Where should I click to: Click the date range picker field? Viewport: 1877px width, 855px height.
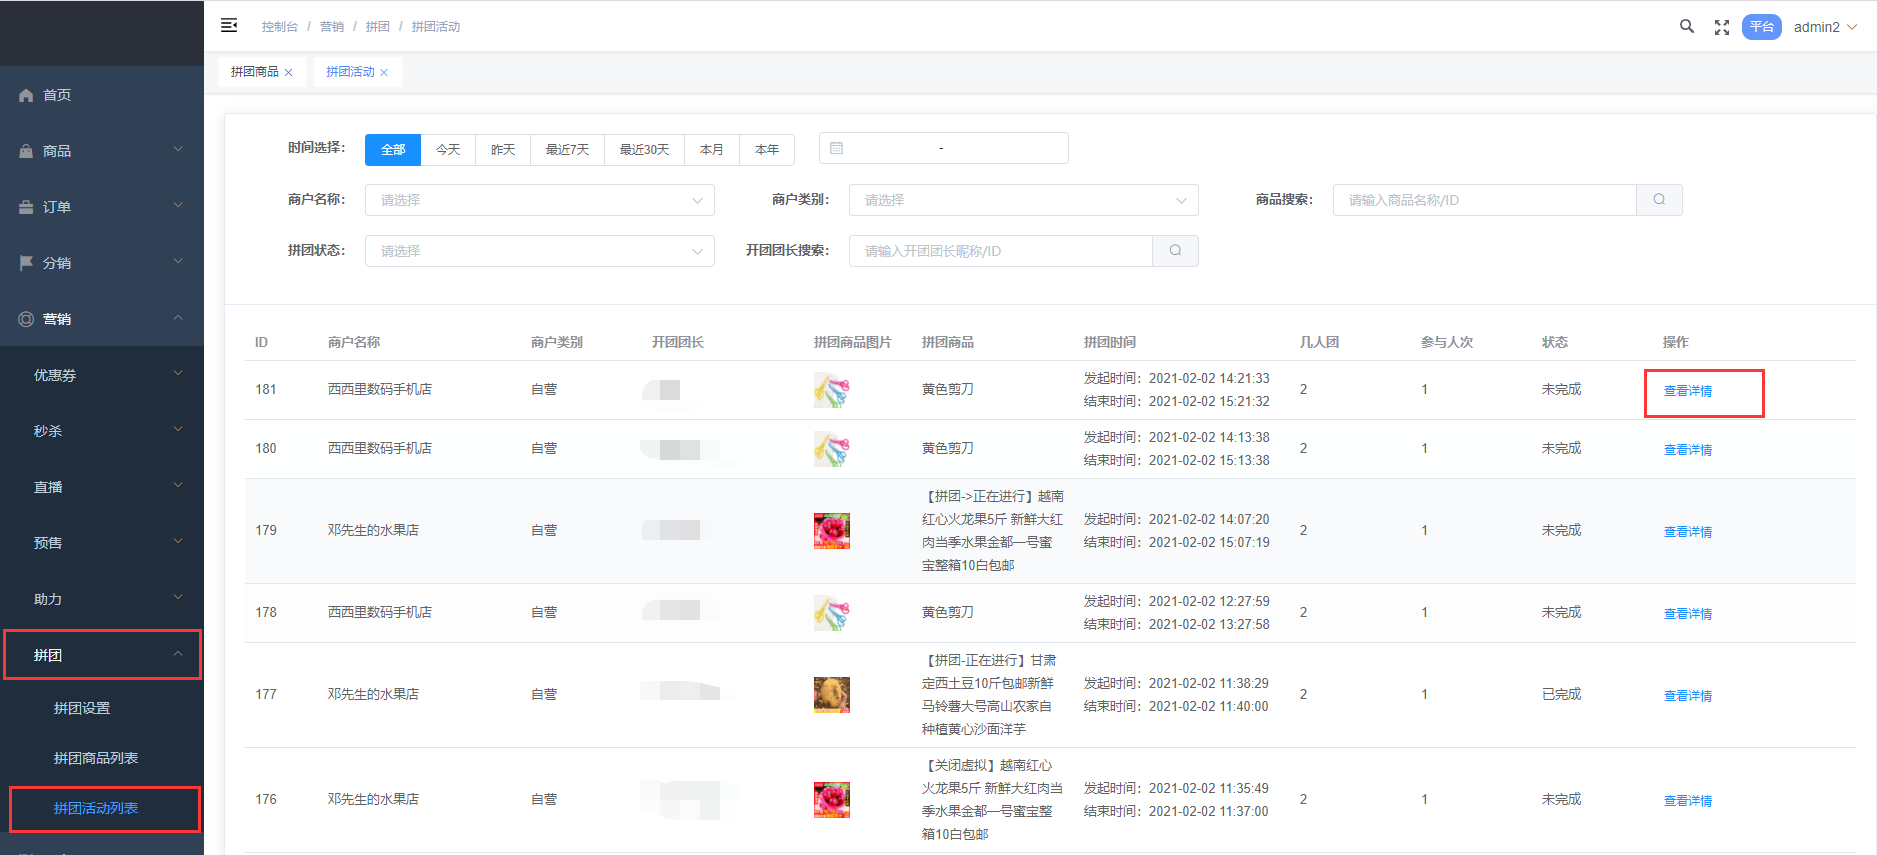point(943,149)
